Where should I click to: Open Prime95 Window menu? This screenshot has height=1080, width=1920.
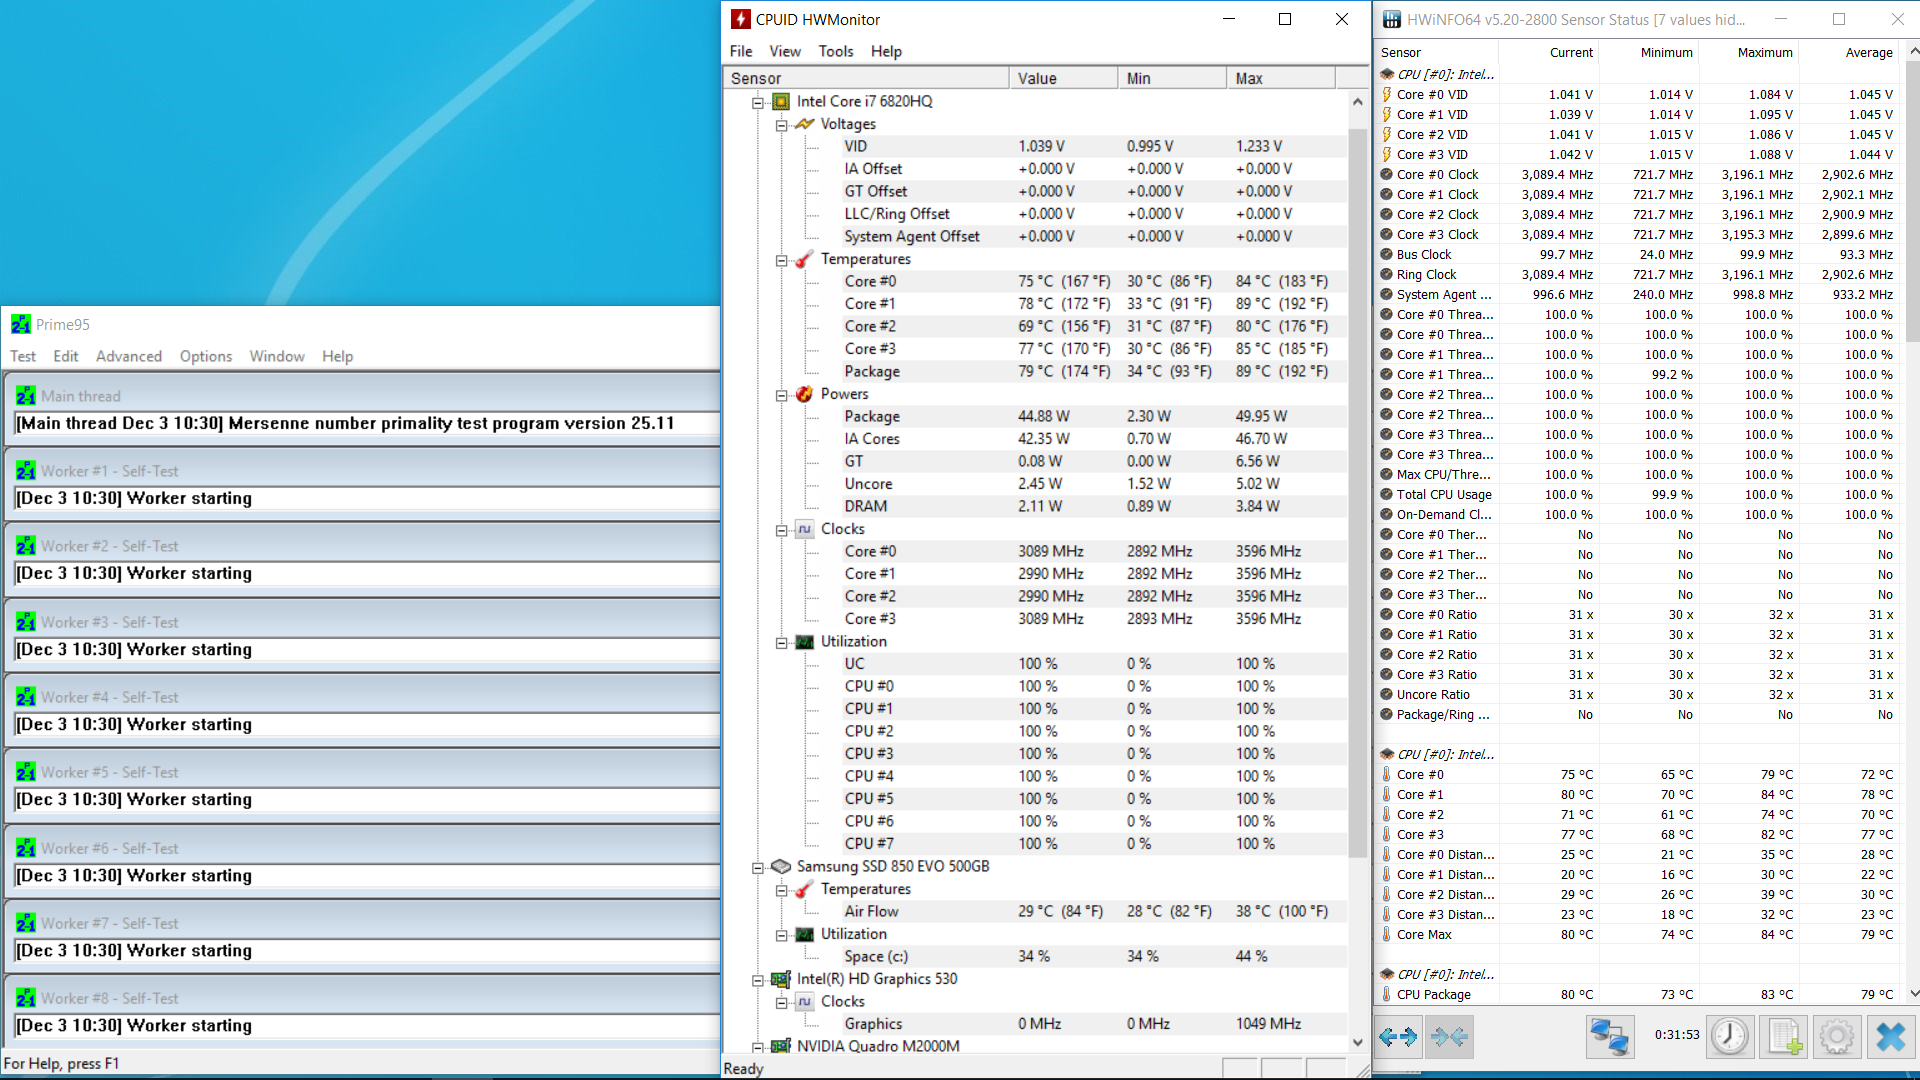(x=277, y=356)
